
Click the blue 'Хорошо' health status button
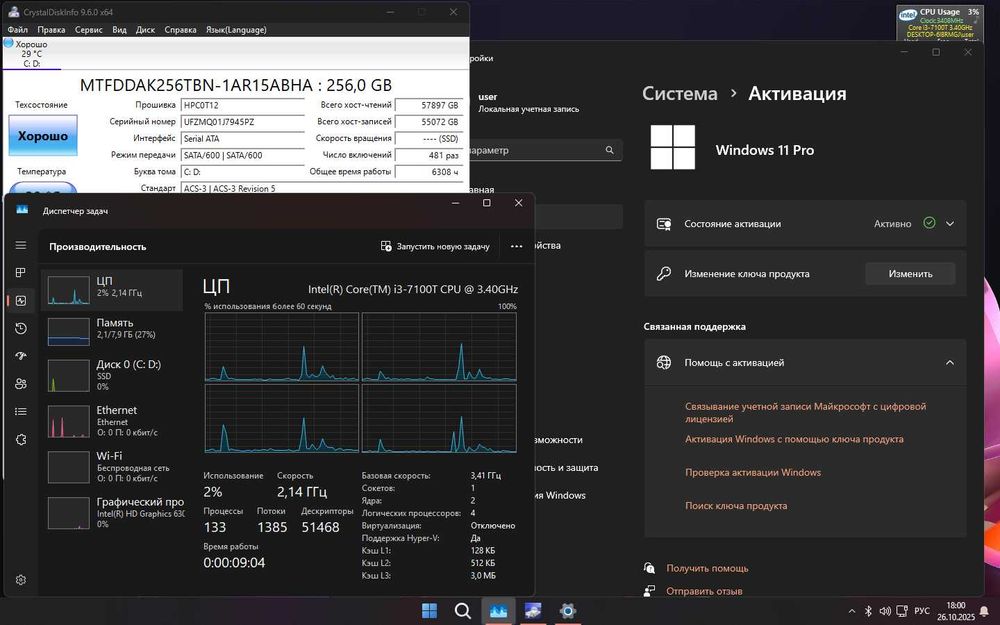click(x=43, y=135)
